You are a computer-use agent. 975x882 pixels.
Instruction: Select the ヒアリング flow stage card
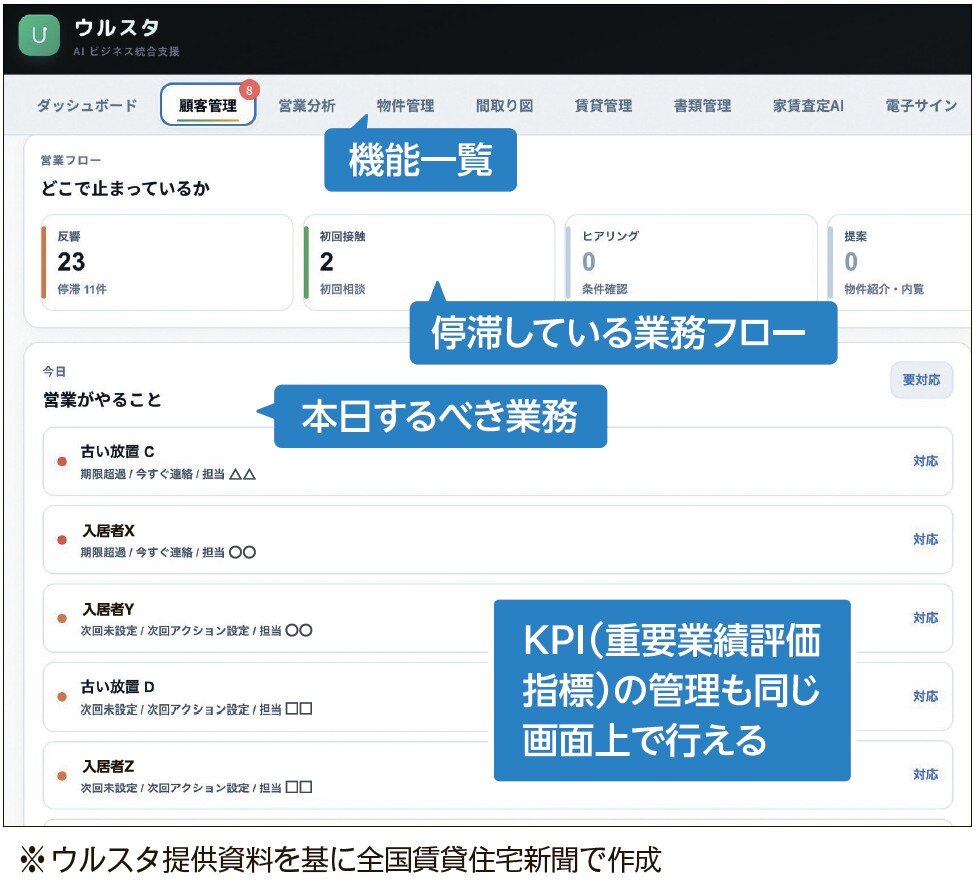point(691,262)
